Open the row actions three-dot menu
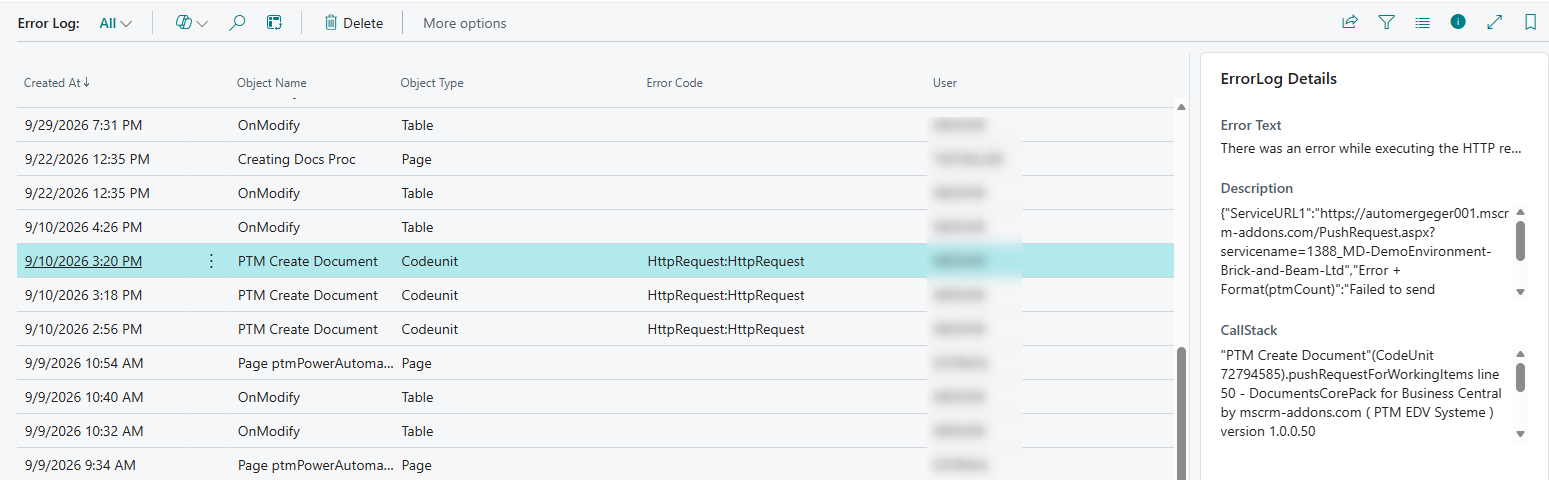 point(211,261)
